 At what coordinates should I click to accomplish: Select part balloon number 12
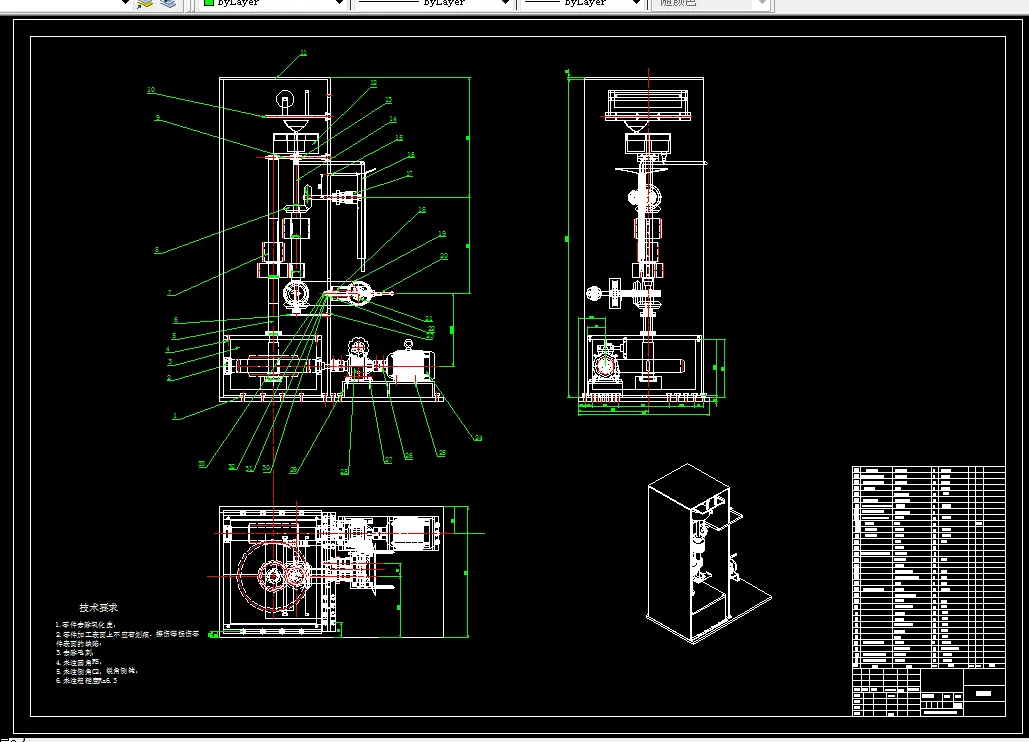pos(373,83)
